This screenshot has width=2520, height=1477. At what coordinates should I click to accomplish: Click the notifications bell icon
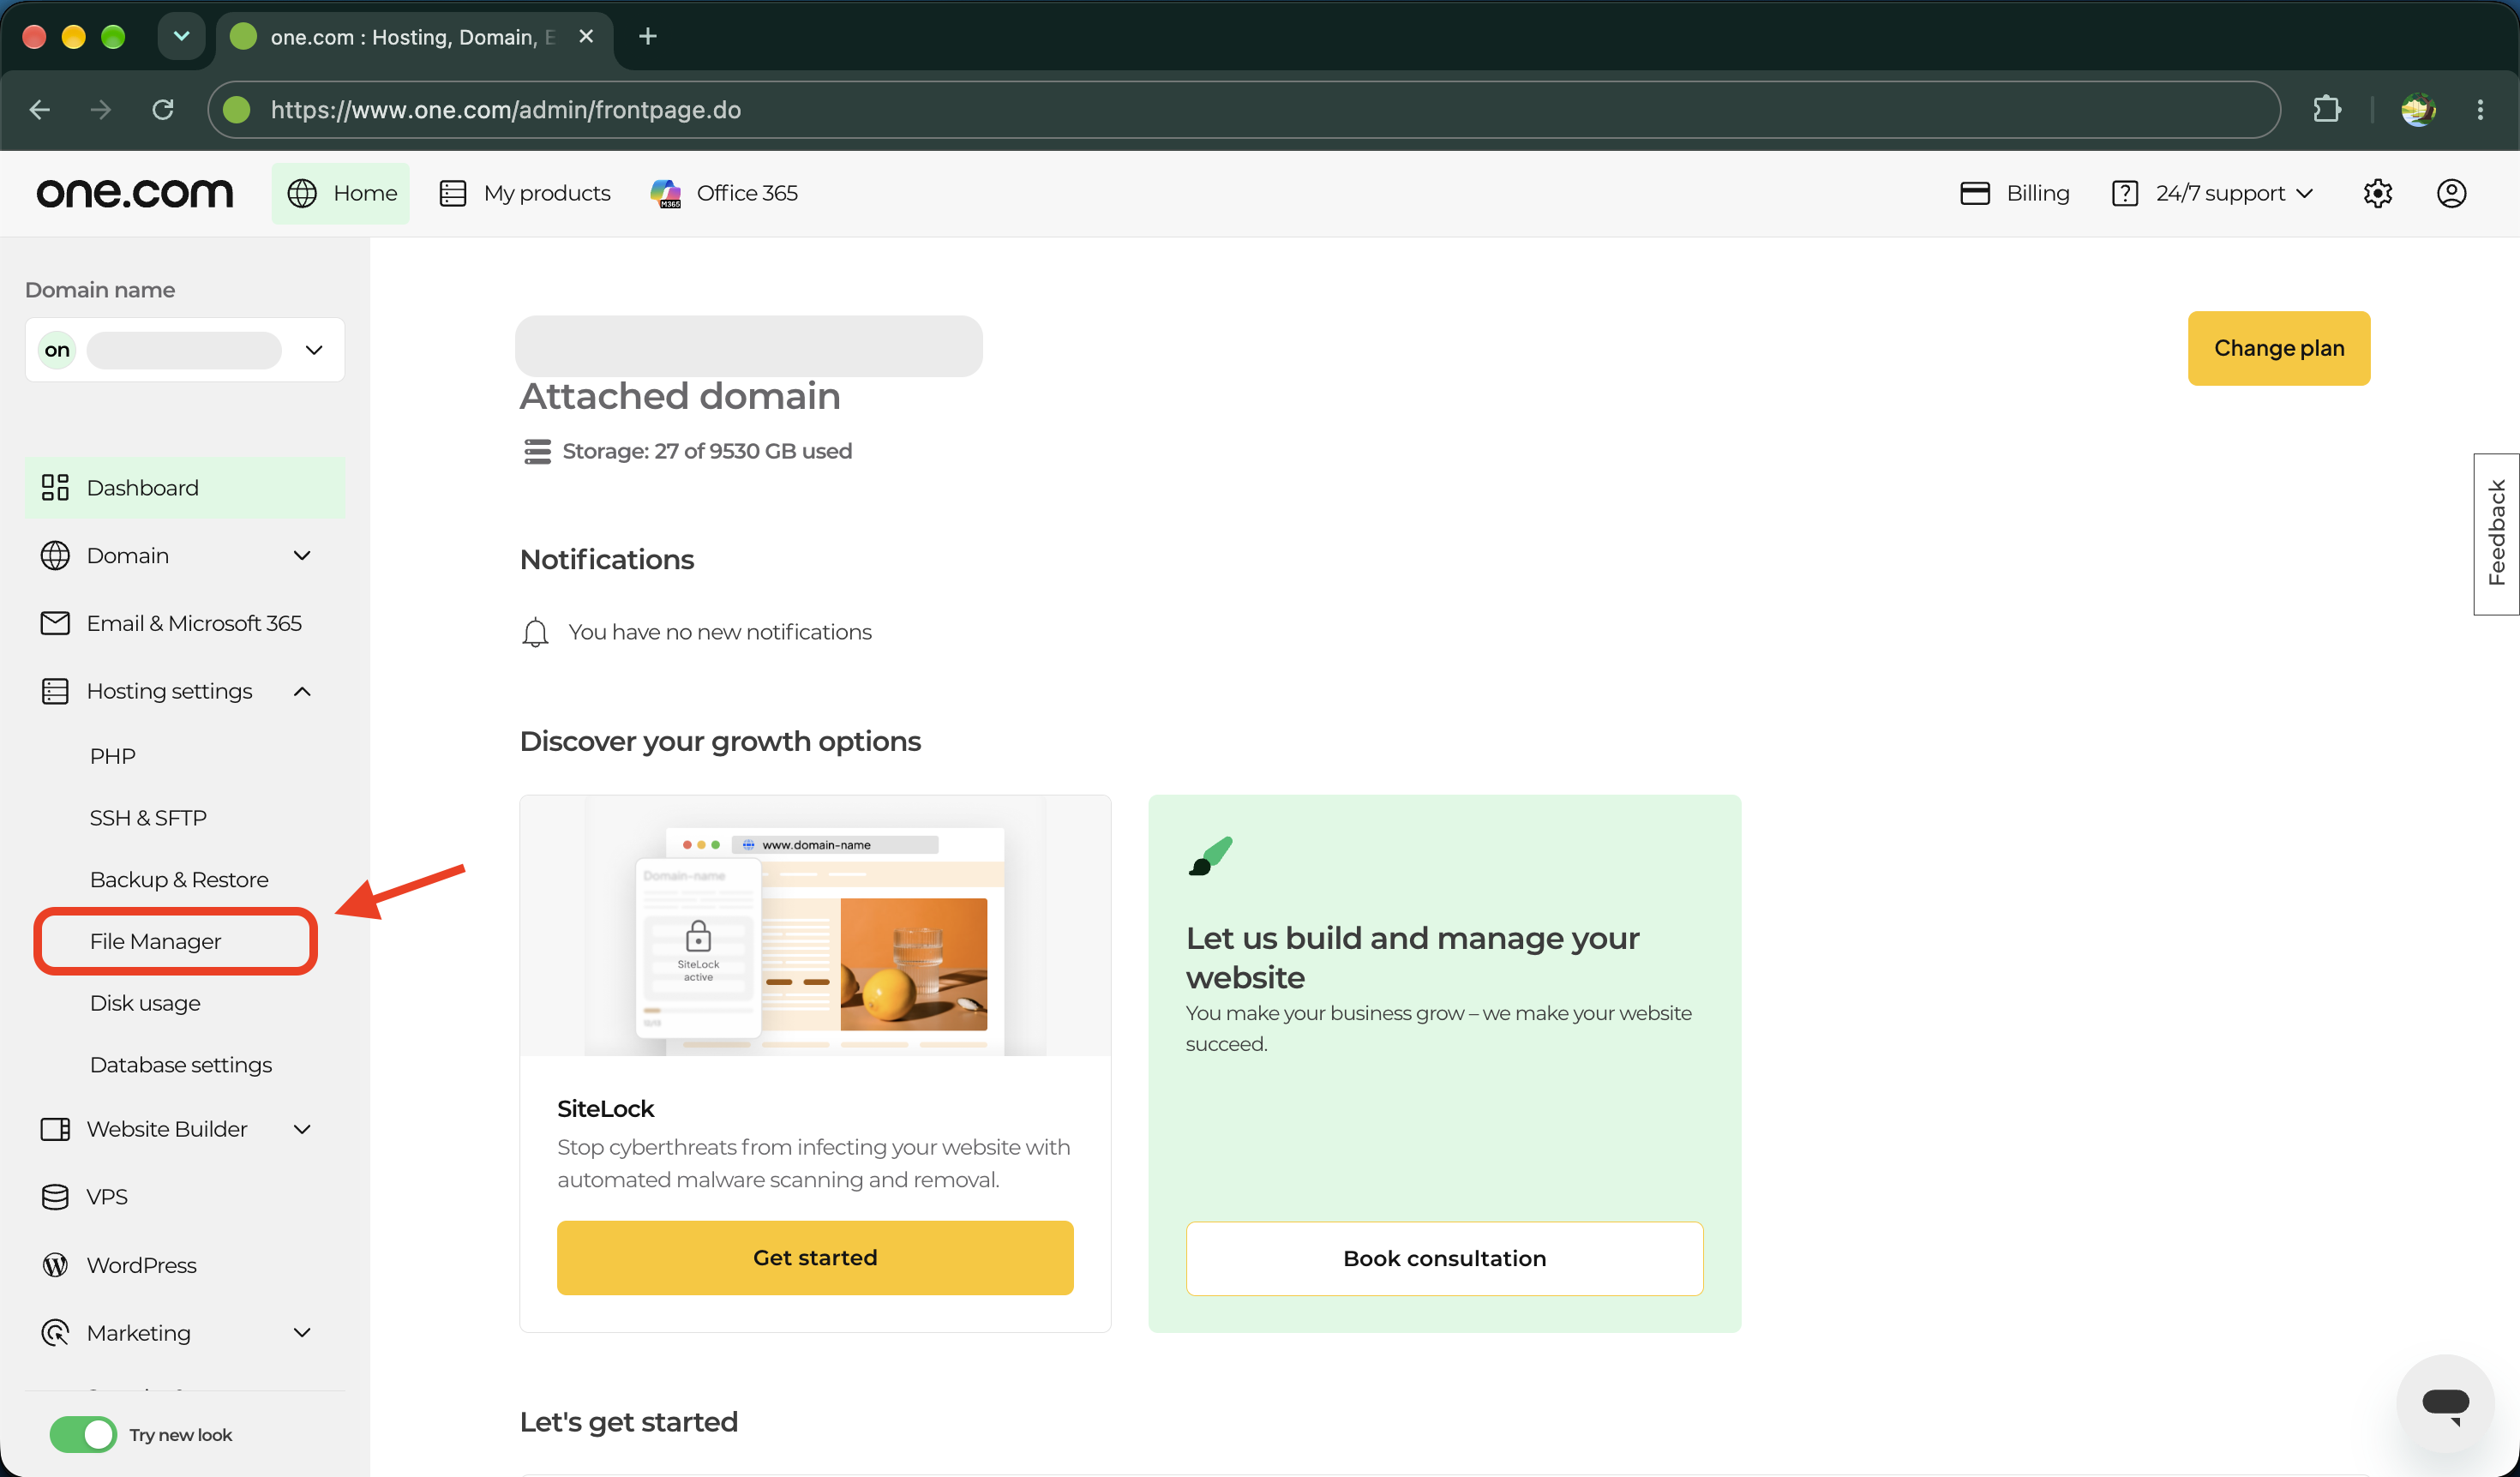(535, 632)
